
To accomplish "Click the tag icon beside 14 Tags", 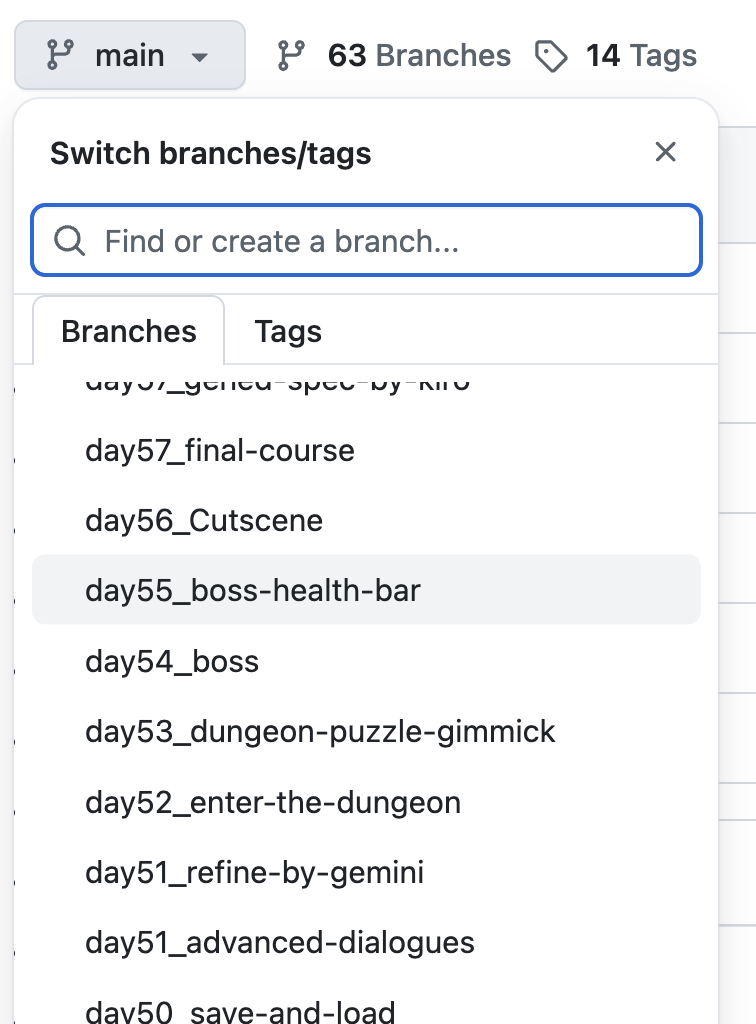I will point(551,56).
